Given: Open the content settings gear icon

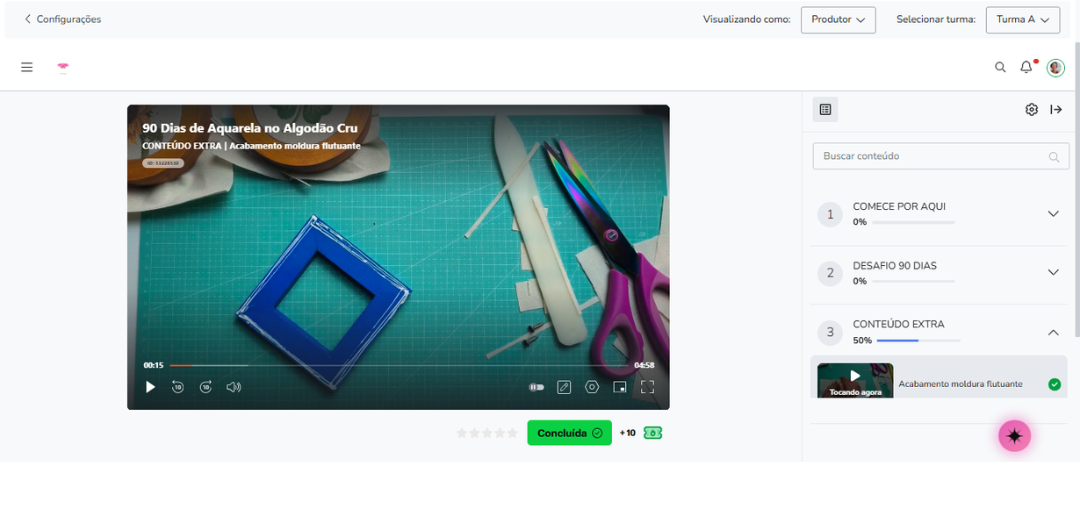Looking at the screenshot, I should click(x=1031, y=110).
